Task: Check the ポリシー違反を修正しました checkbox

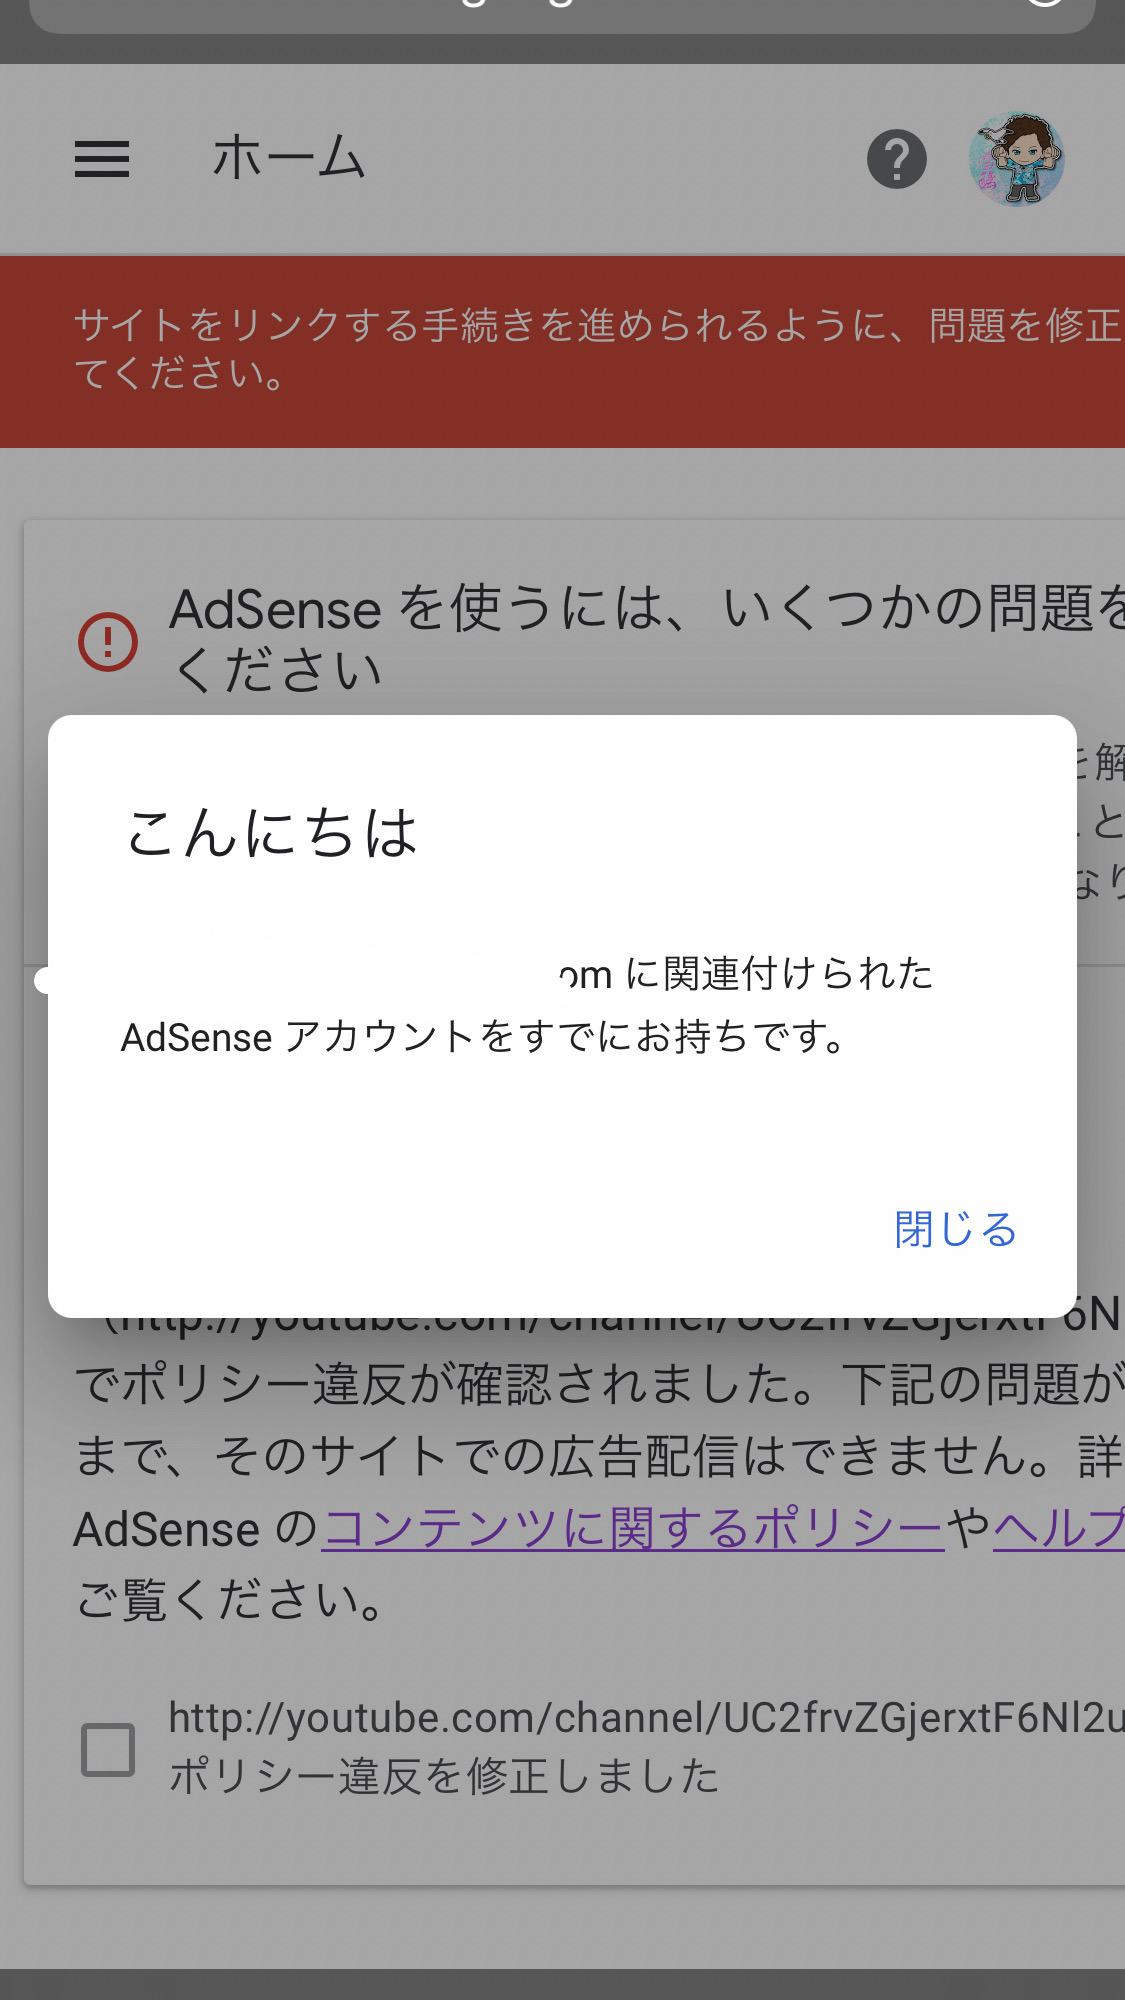Action: [108, 1749]
